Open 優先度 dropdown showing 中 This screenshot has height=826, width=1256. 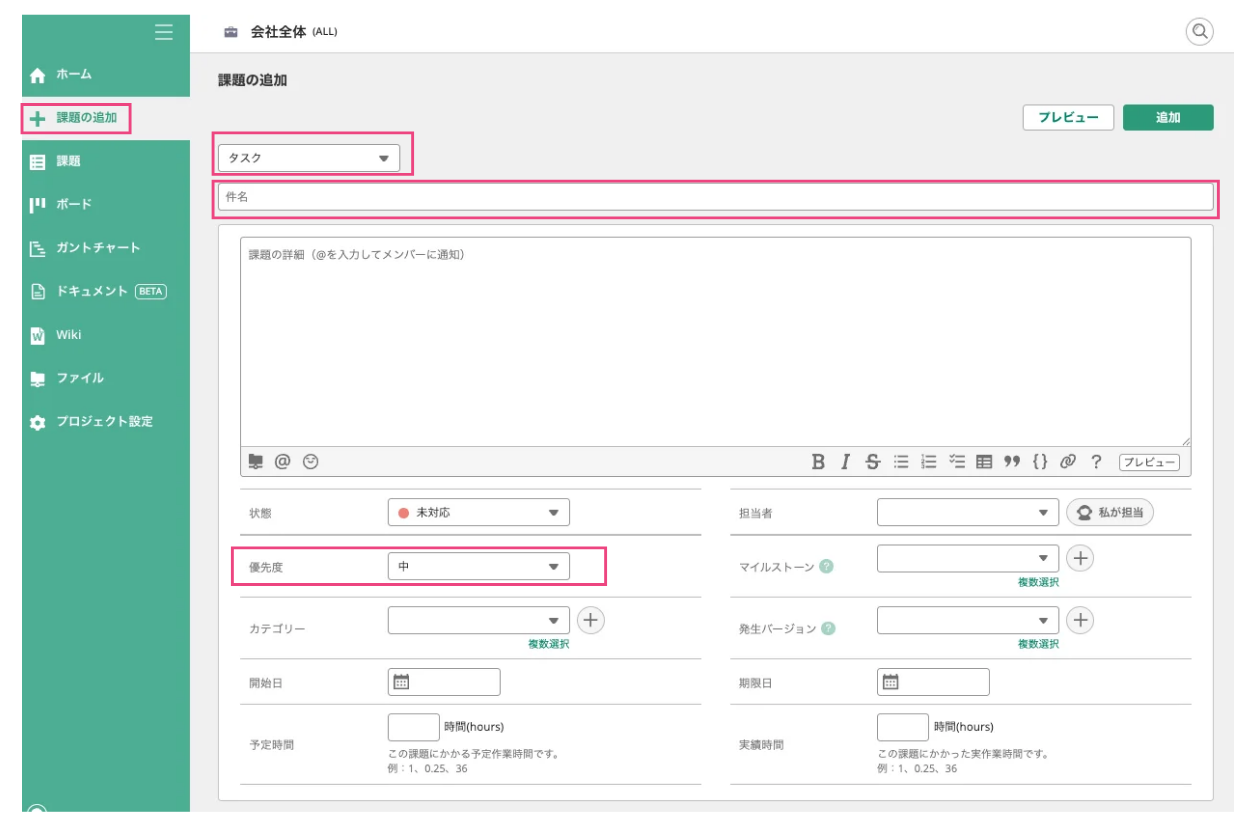point(479,566)
